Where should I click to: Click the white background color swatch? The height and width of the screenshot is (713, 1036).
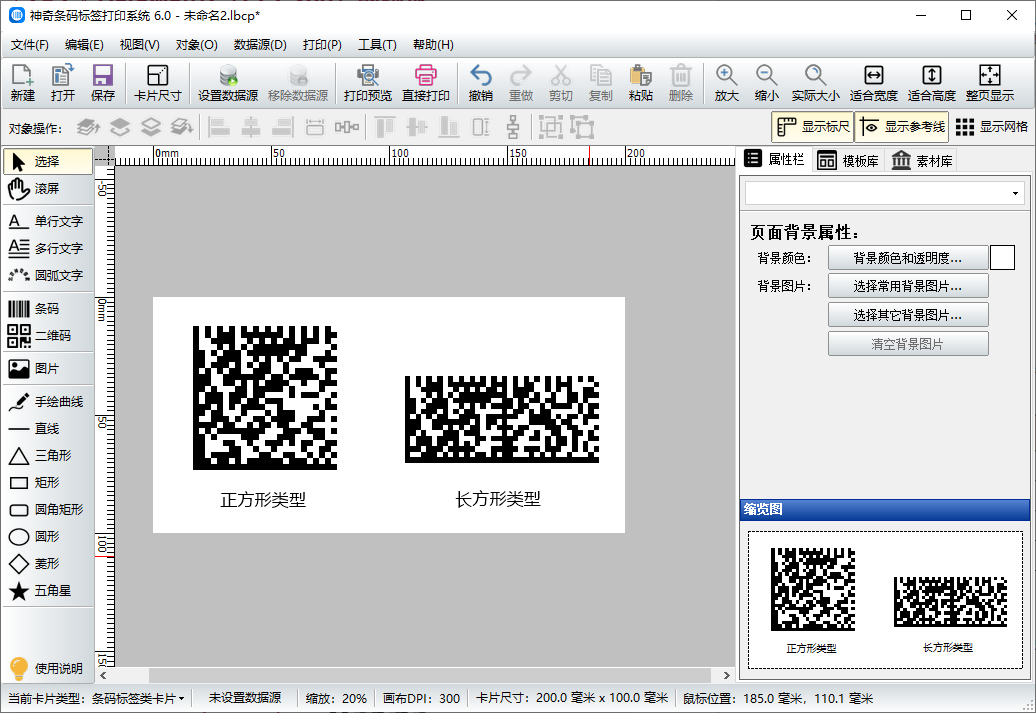1002,258
